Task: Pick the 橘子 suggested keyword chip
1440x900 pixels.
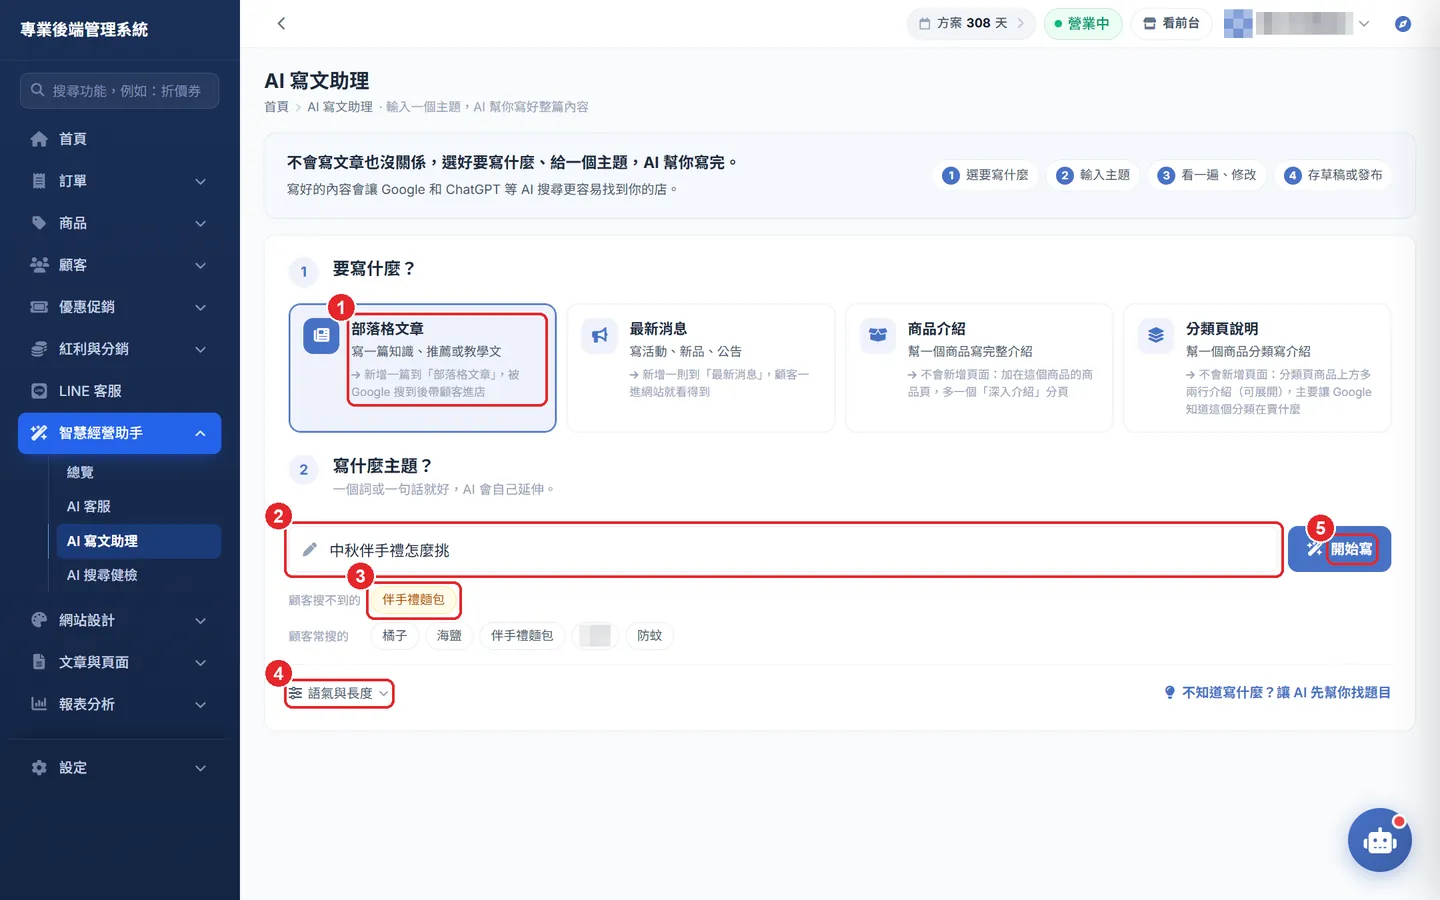Action: pyautogui.click(x=395, y=635)
